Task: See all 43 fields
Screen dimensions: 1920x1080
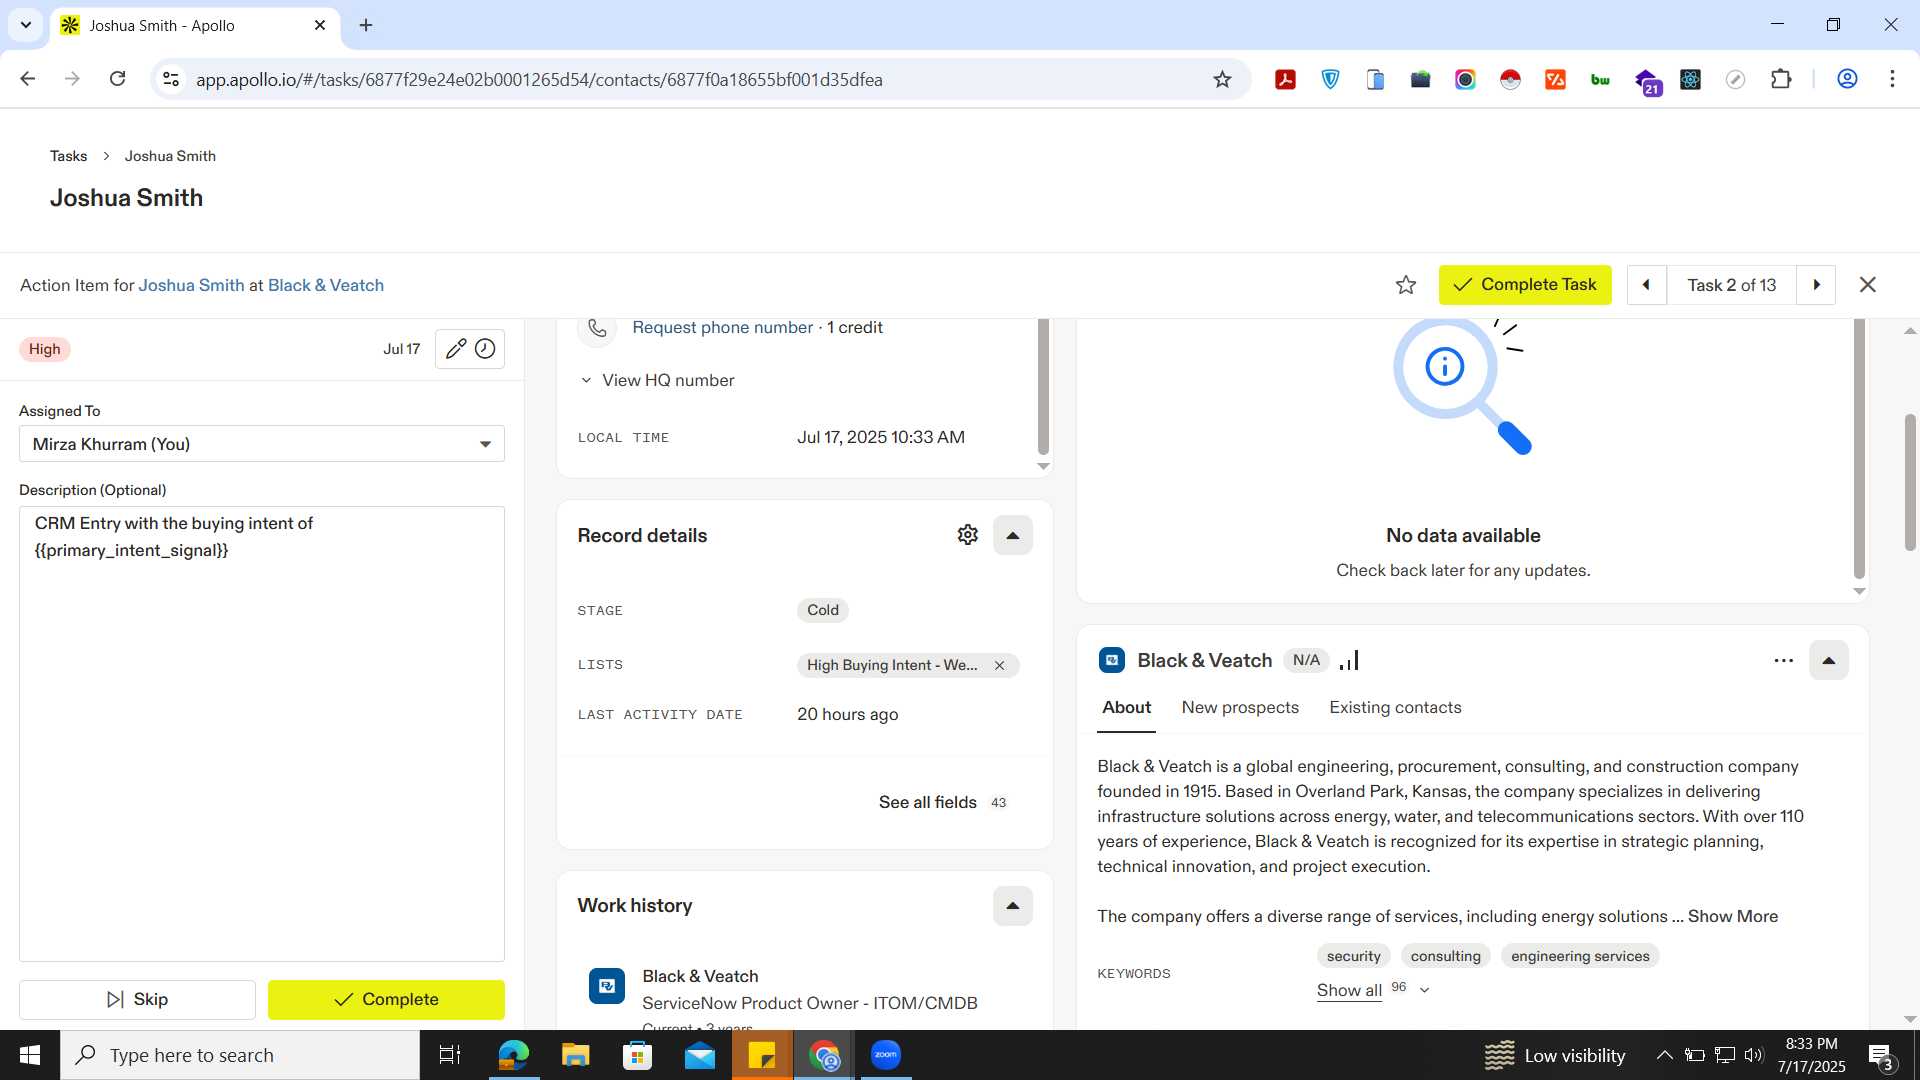Action: coord(943,803)
